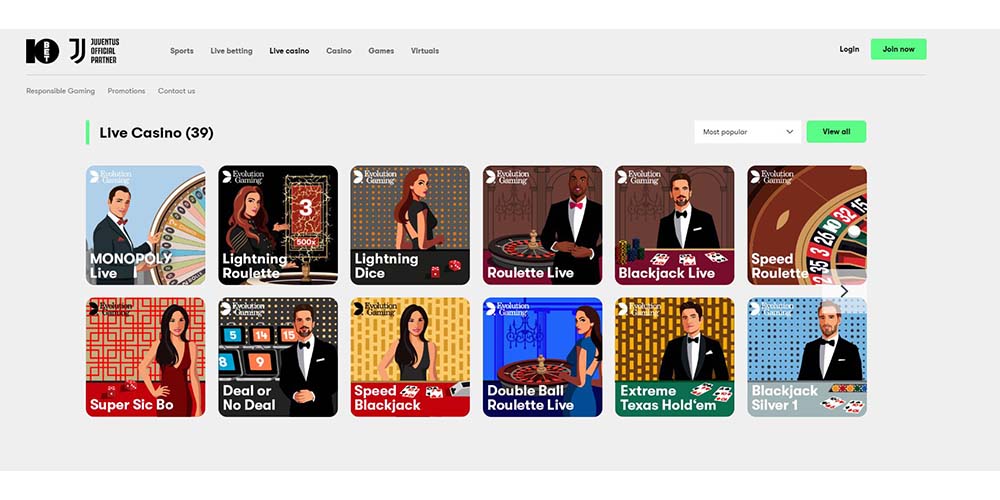The image size is (1000, 500).
Task: Click the View all button
Action: 836,132
